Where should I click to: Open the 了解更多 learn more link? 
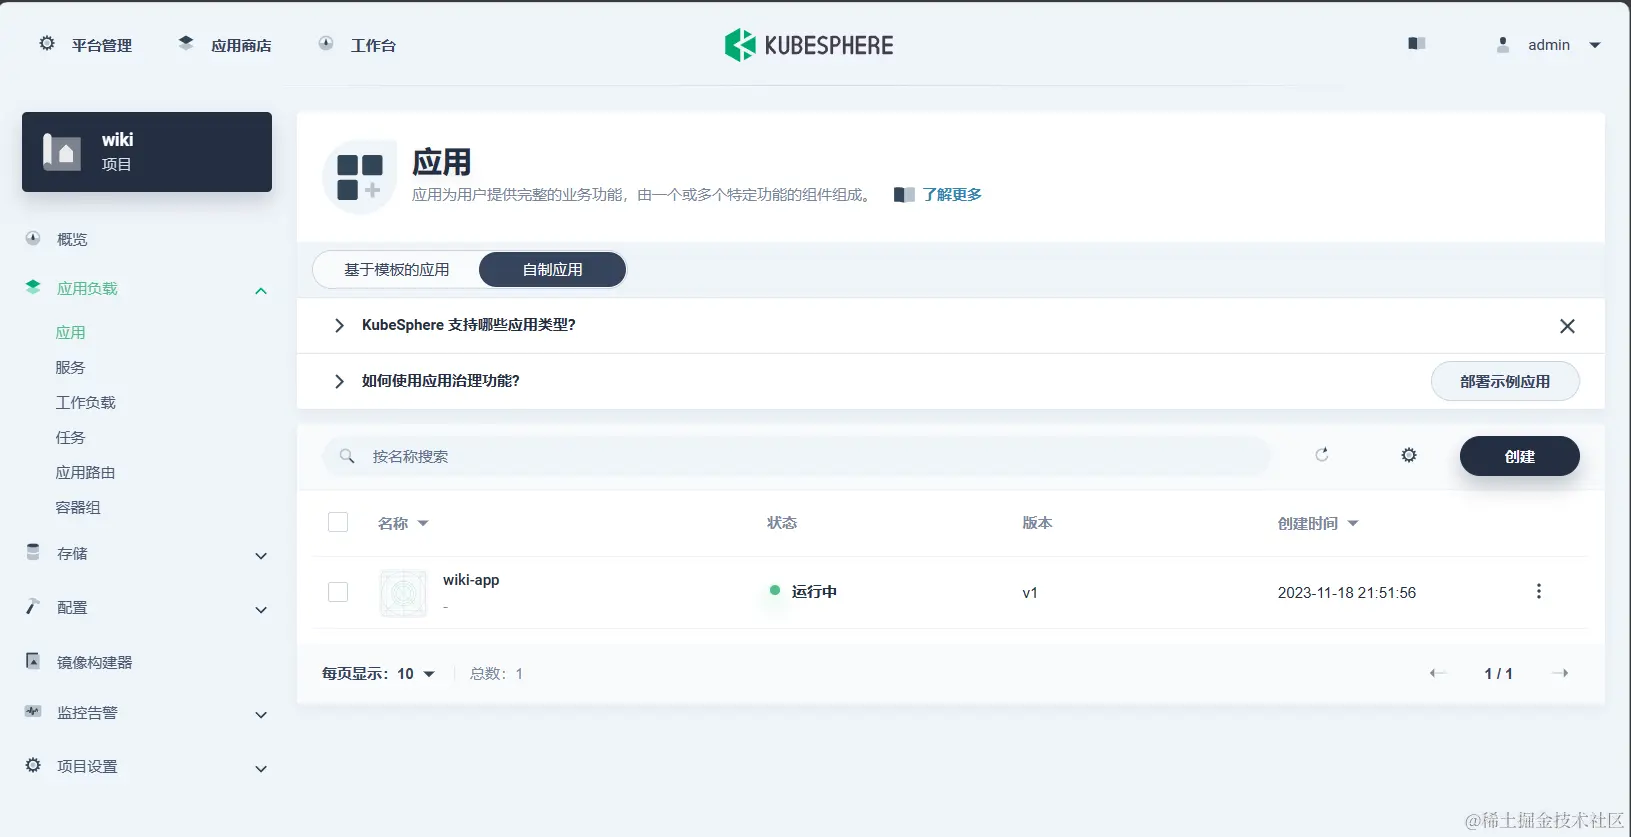coord(951,194)
